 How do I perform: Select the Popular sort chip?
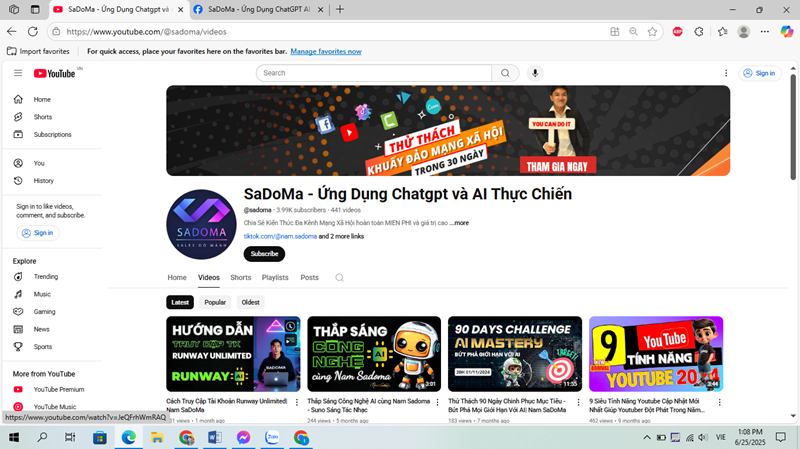[x=215, y=302]
